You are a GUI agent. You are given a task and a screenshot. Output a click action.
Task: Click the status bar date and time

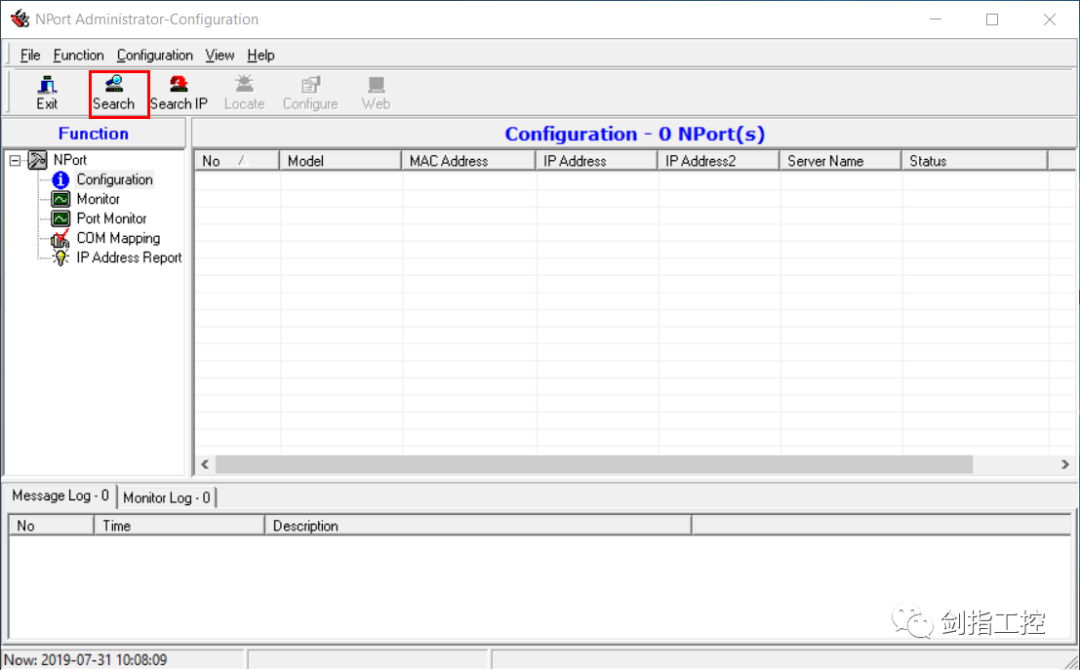point(85,660)
